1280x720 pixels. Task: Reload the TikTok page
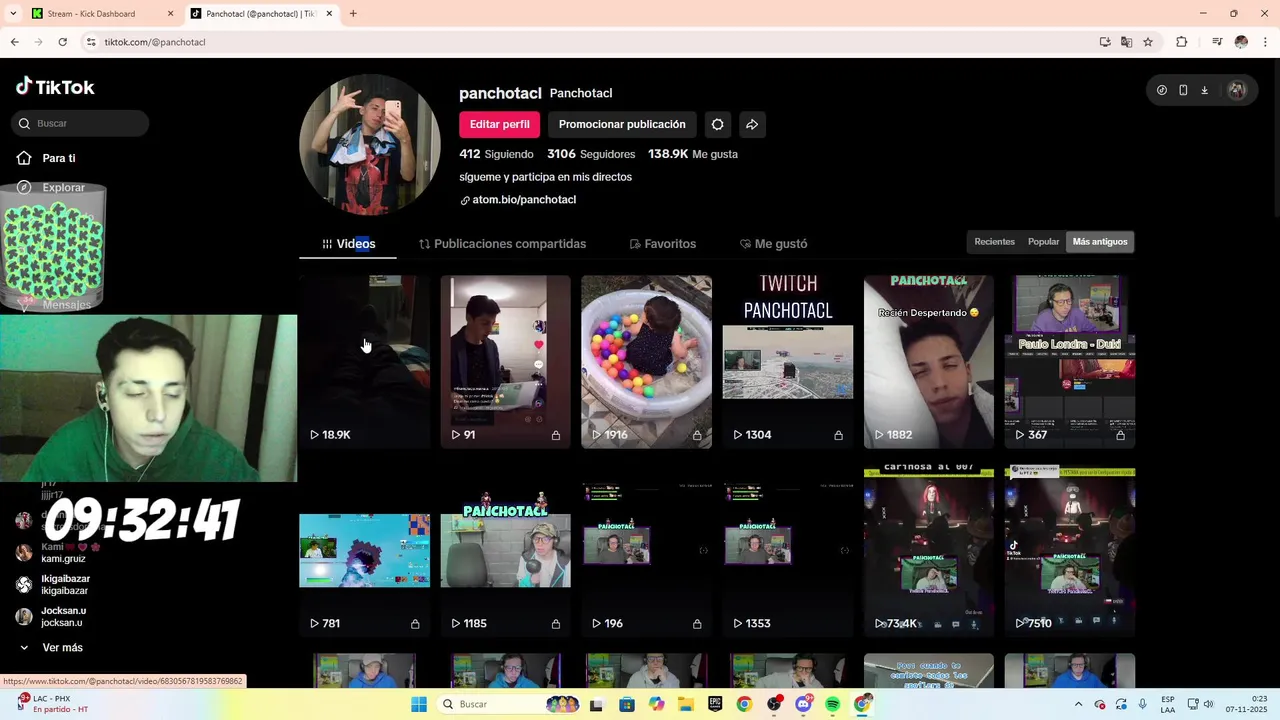(x=62, y=42)
